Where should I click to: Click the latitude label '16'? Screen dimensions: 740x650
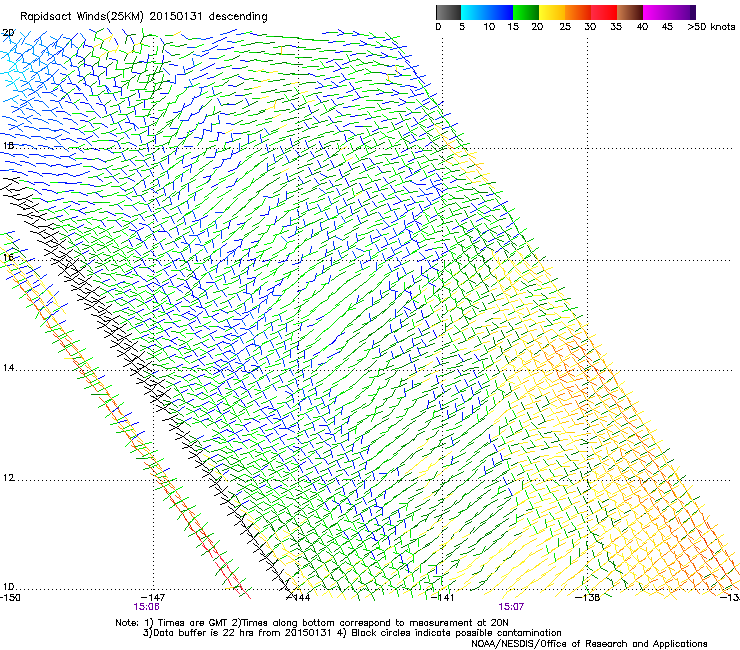pos(8,257)
